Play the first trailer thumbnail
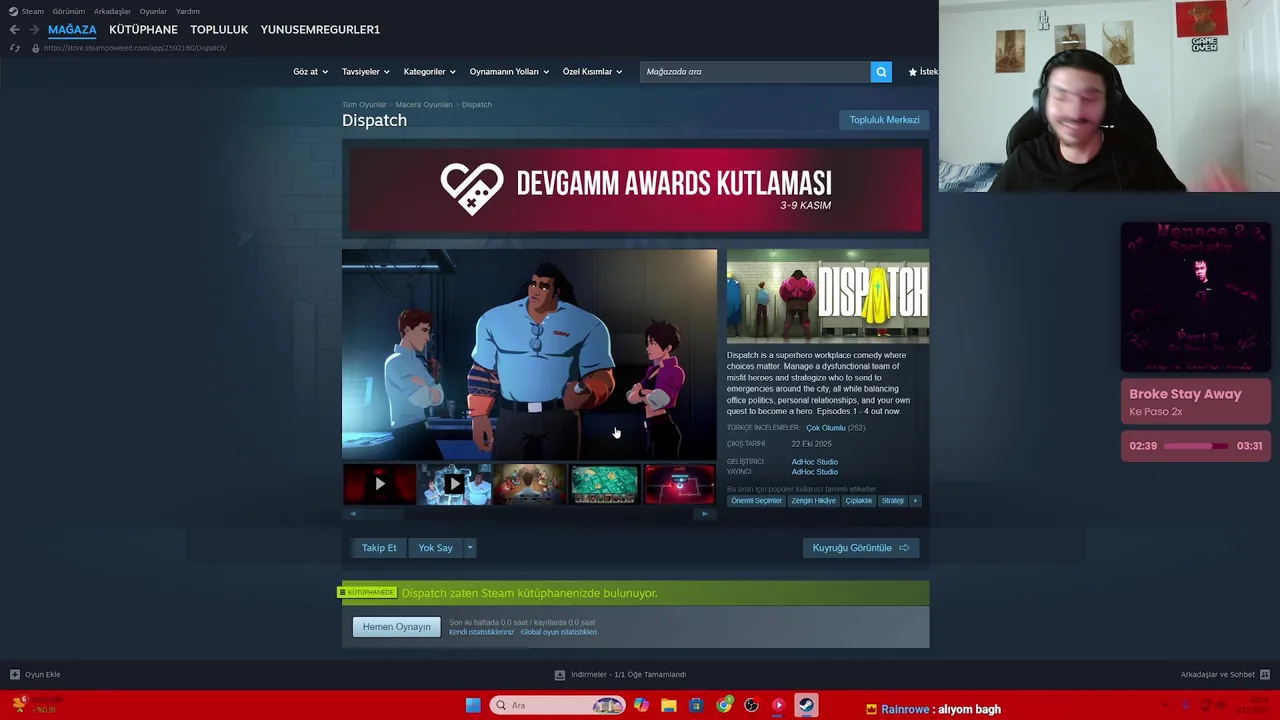 pyautogui.click(x=380, y=484)
